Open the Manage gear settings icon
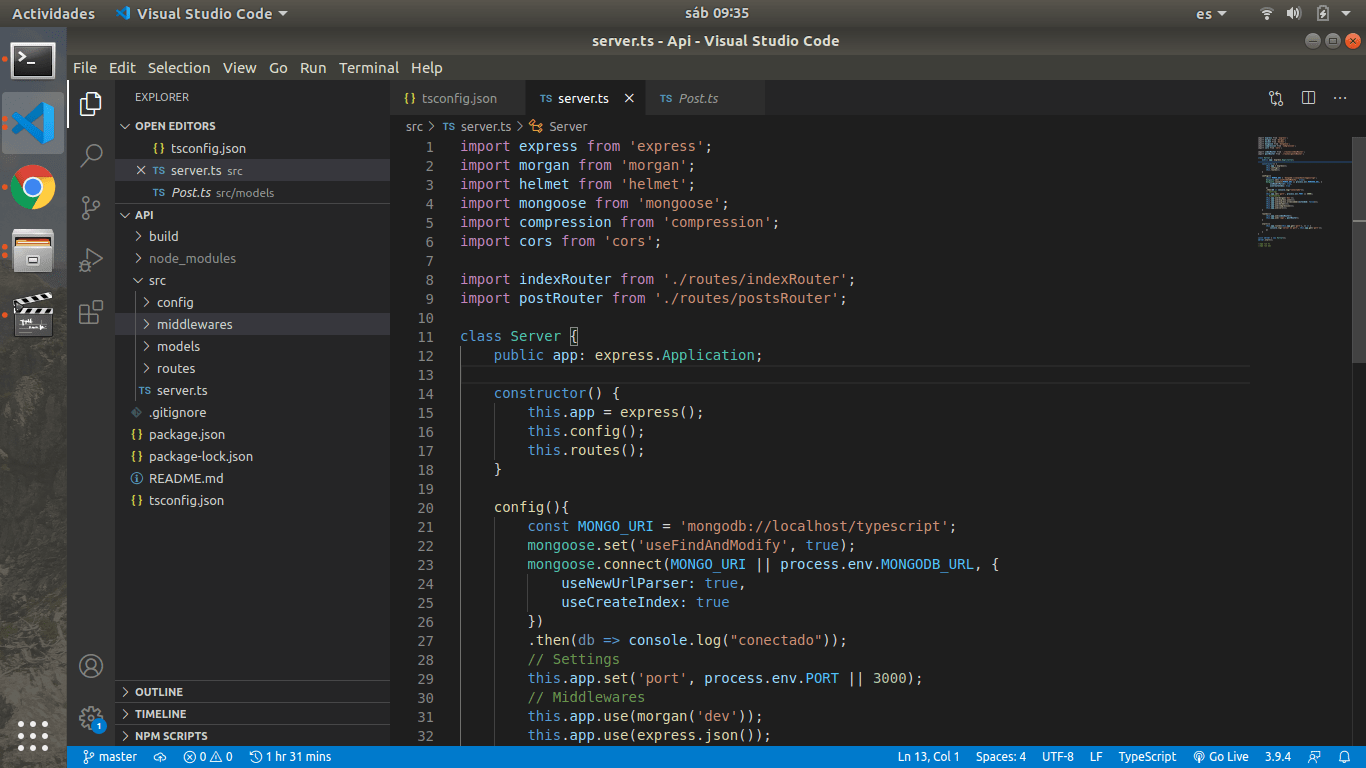The width and height of the screenshot is (1366, 768). pyautogui.click(x=91, y=717)
